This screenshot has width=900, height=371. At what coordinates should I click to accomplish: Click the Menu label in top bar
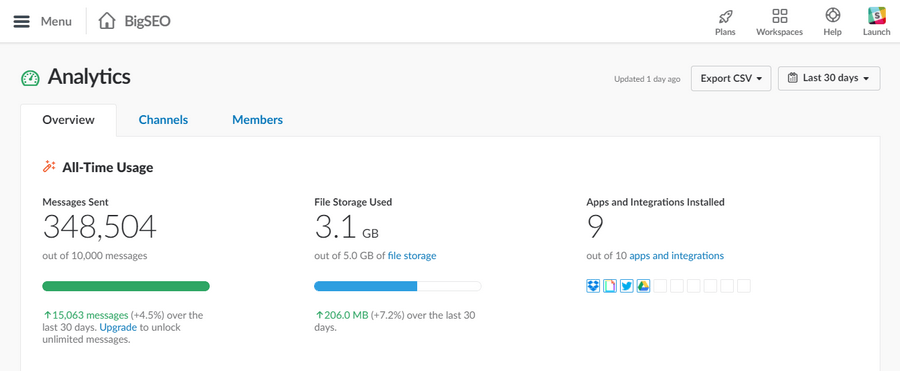(x=56, y=22)
